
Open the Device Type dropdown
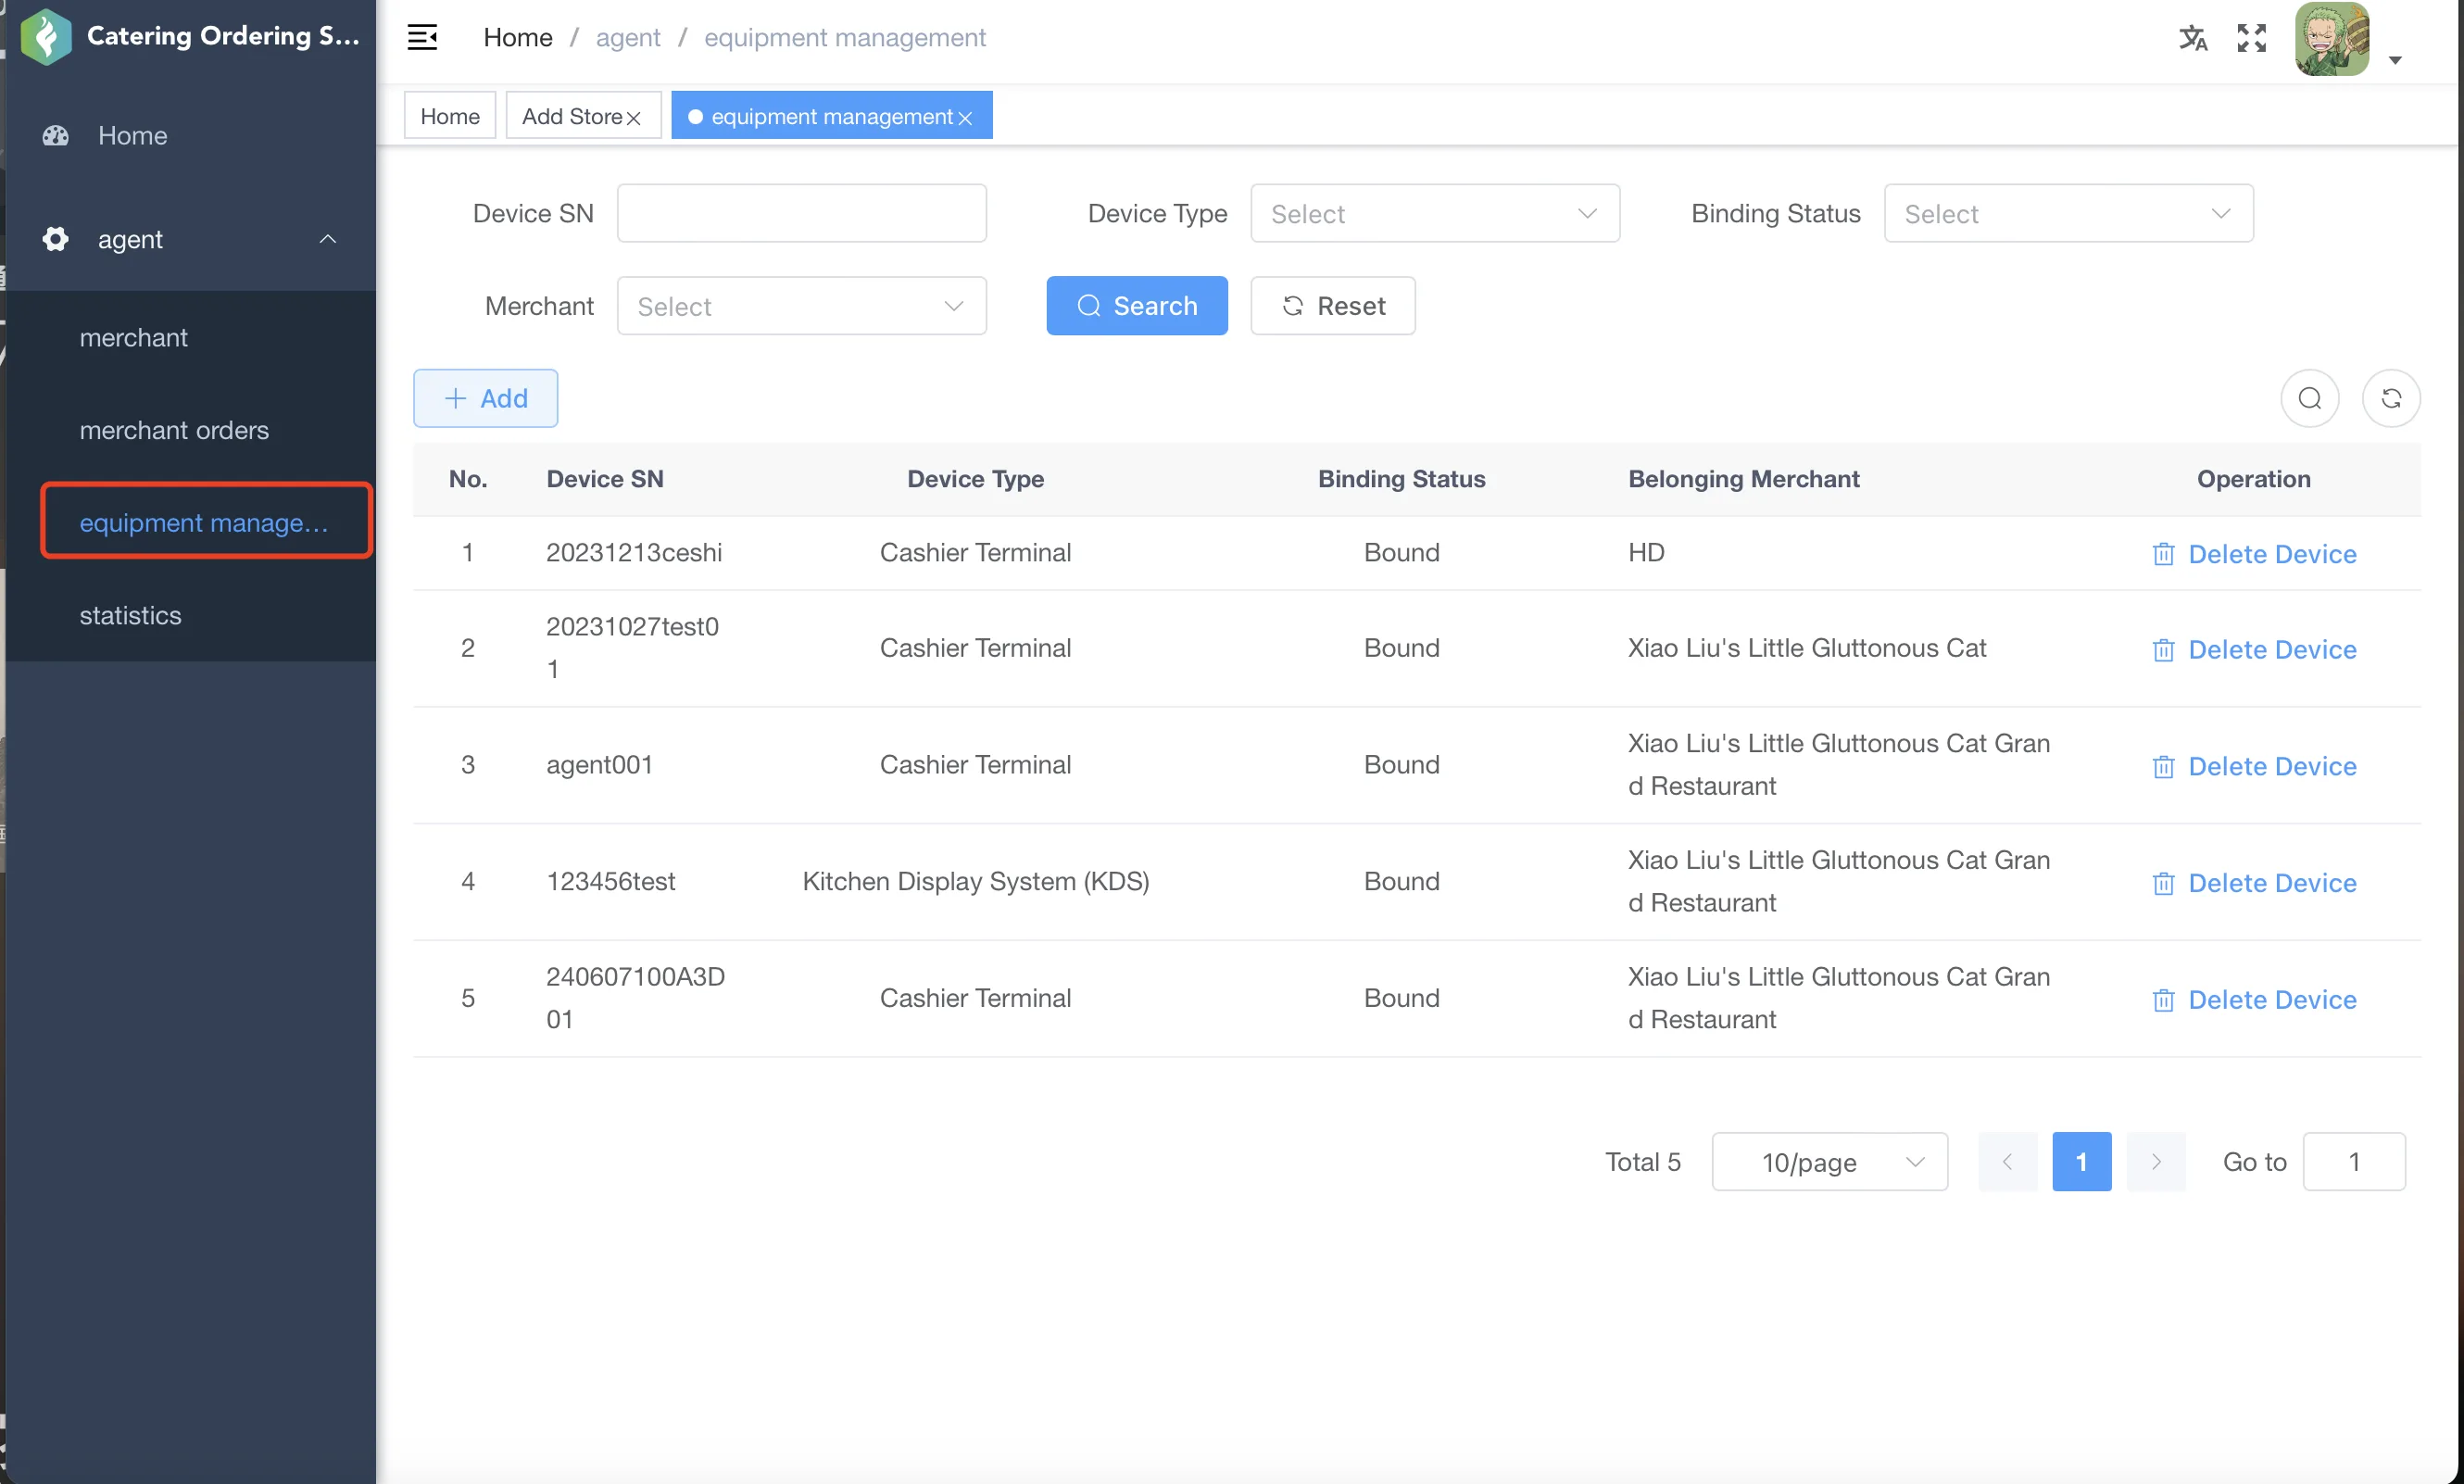[x=1435, y=213]
